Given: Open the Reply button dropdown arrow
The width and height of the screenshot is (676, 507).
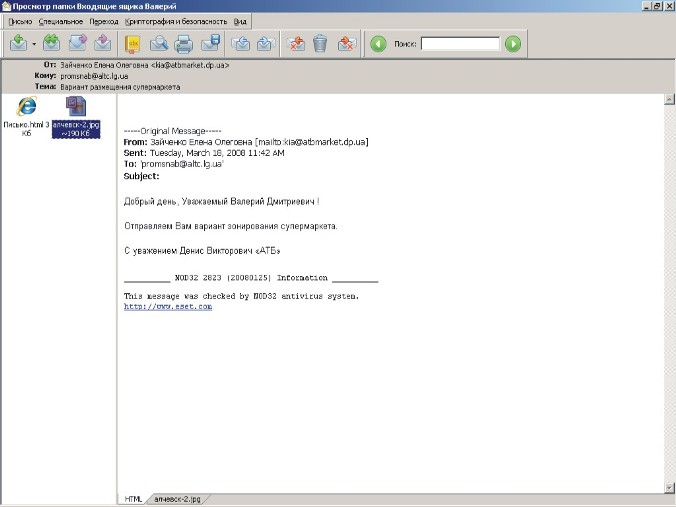Looking at the screenshot, I should click(x=34, y=44).
